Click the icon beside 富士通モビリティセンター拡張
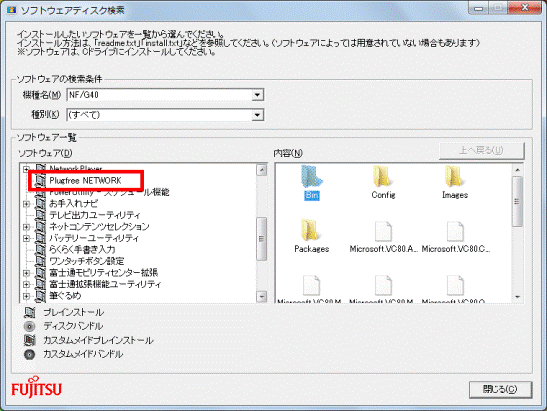Screen dimensions: 547x411 coord(41,272)
